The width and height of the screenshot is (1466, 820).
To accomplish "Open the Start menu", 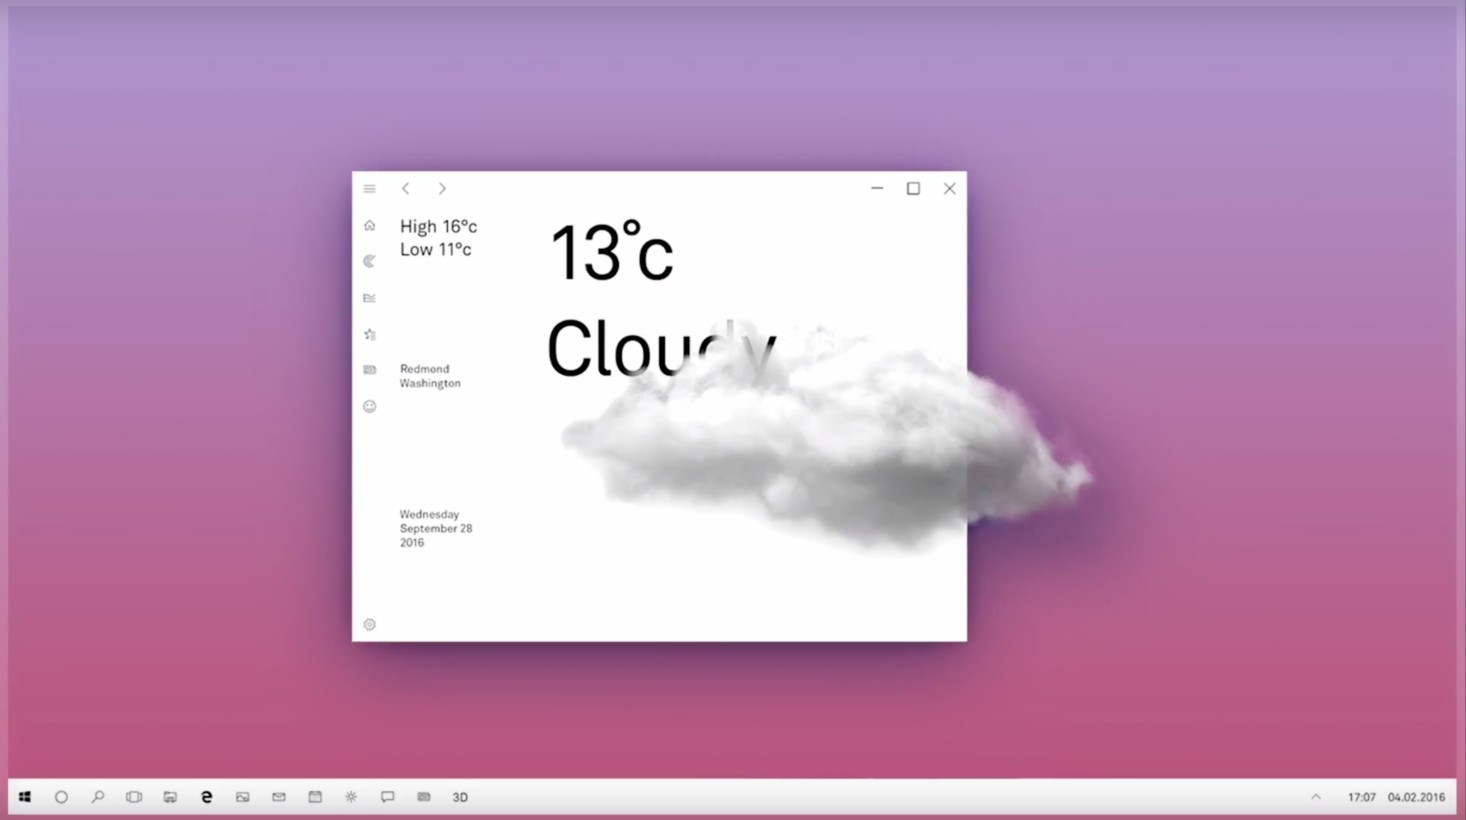I will pyautogui.click(x=24, y=796).
